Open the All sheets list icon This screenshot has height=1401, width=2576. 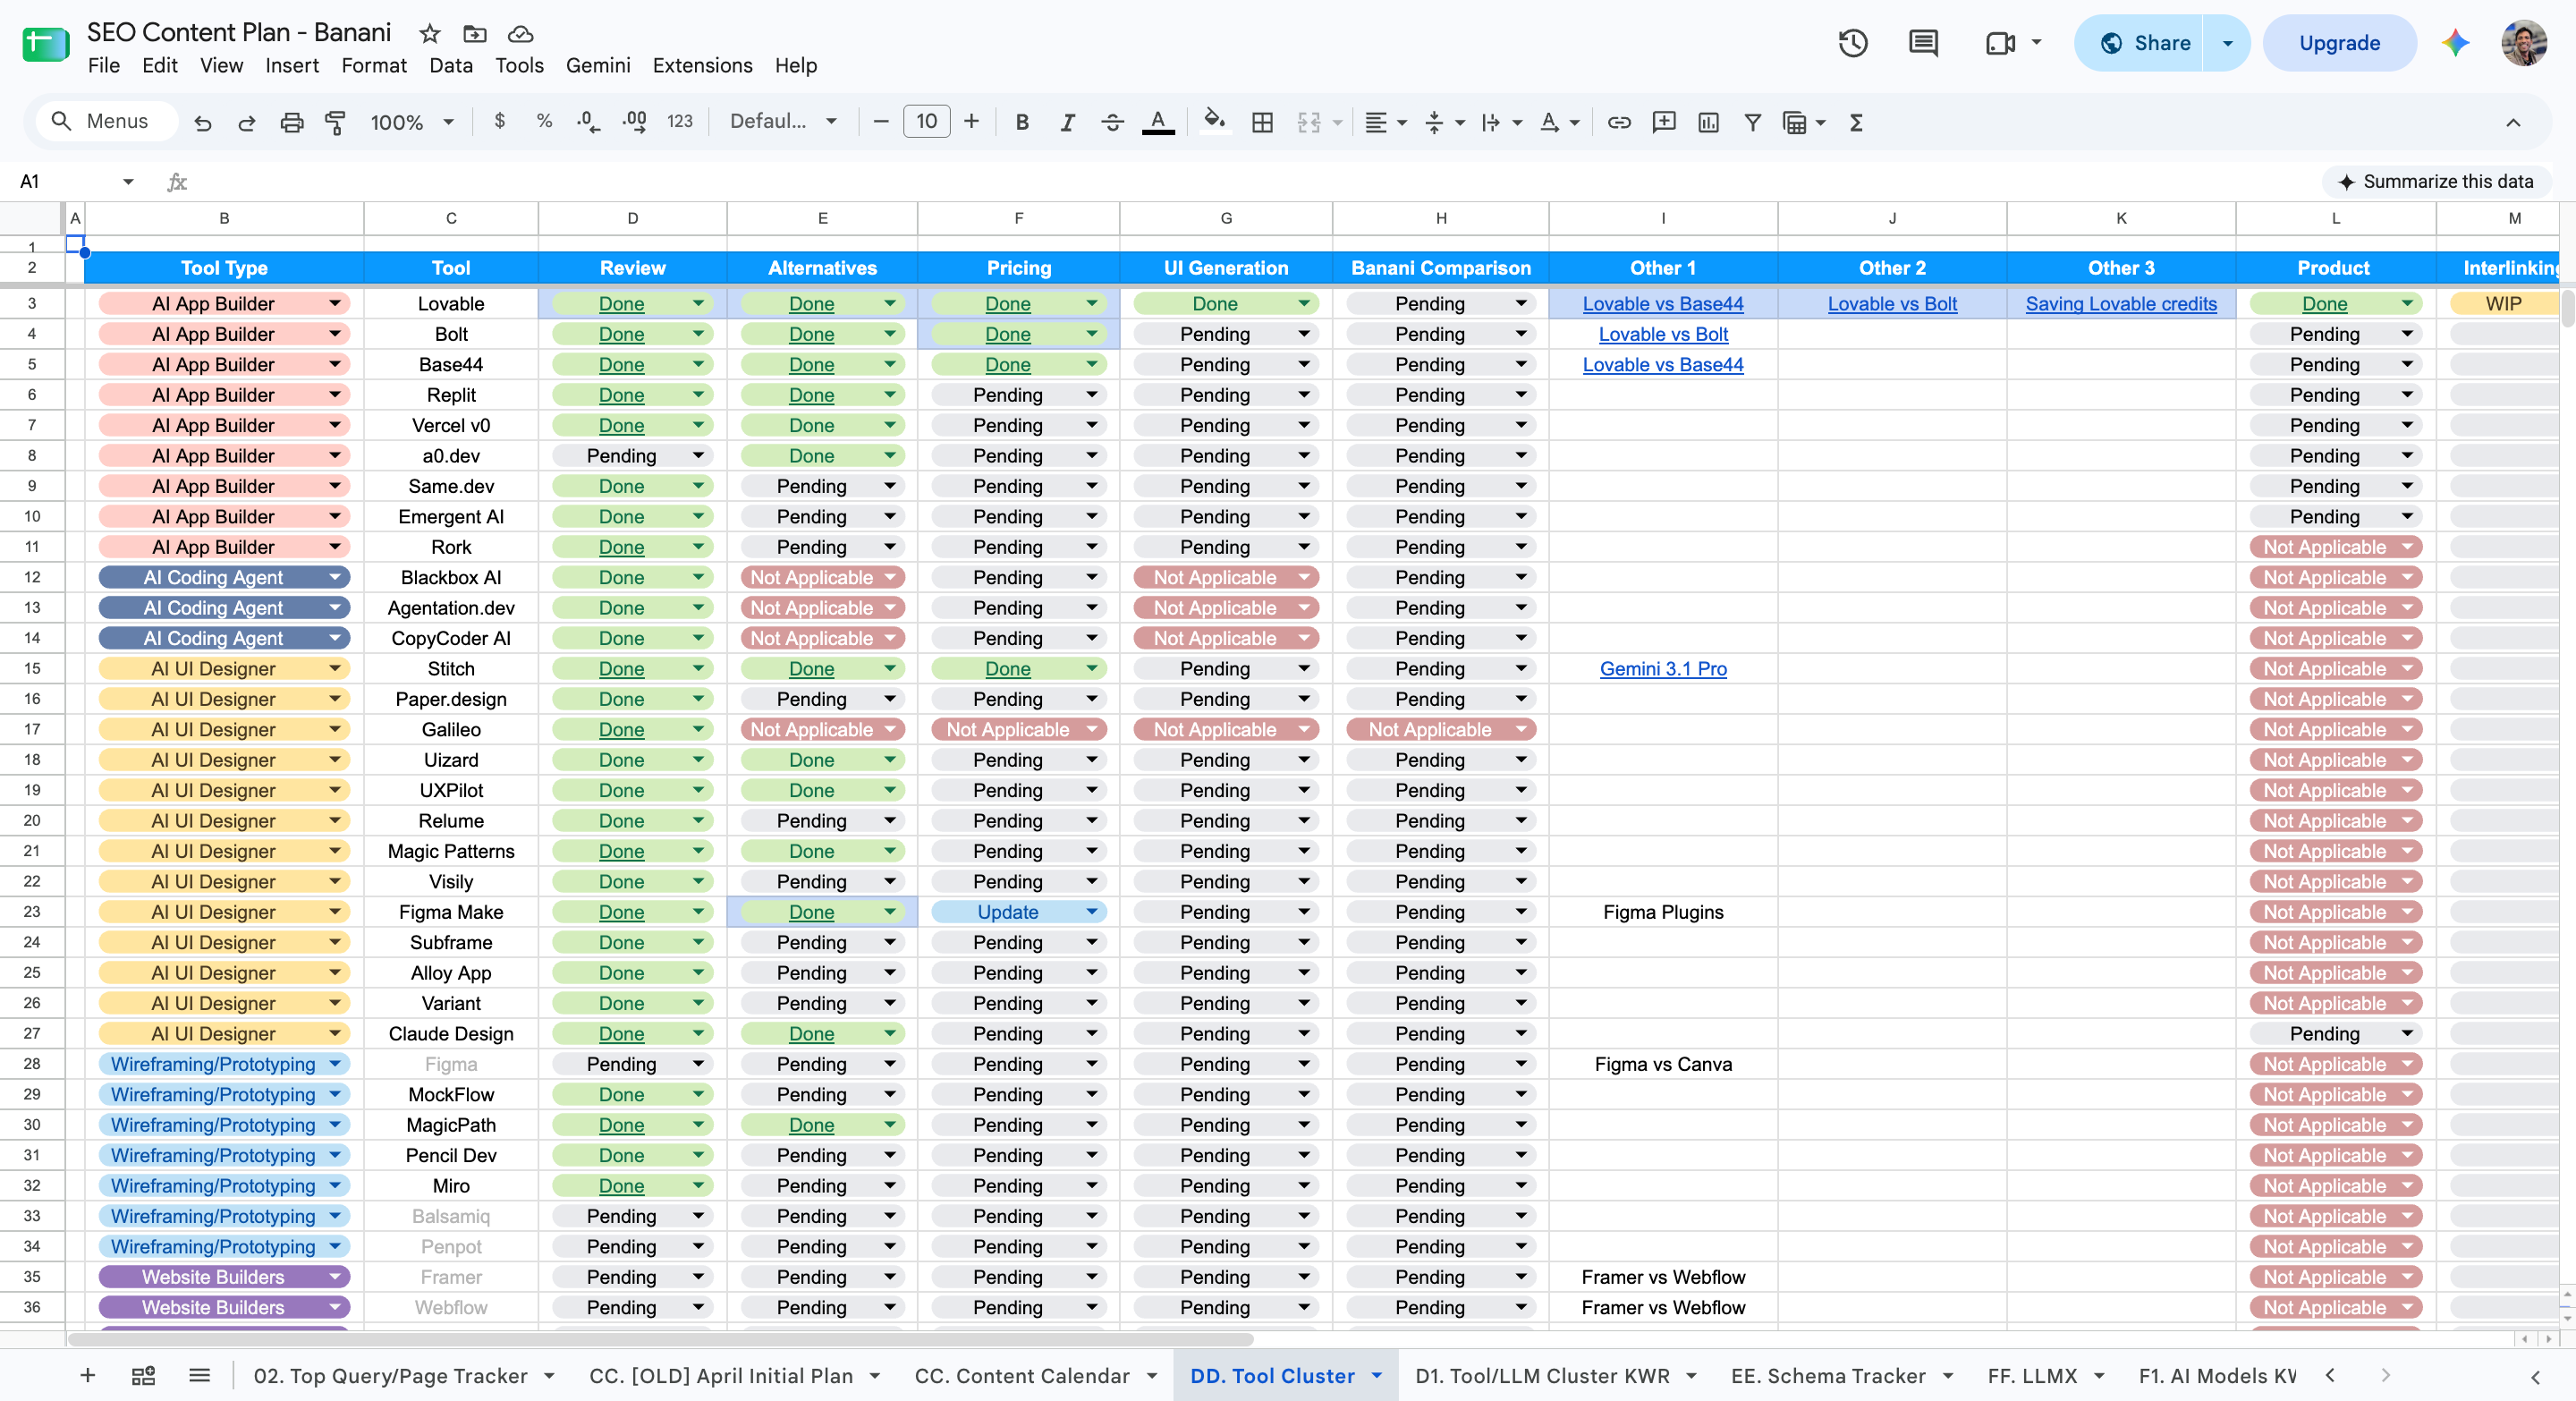click(x=199, y=1375)
